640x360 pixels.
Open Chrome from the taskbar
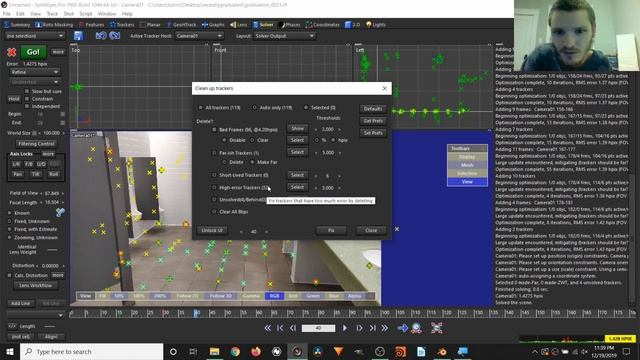235,351
